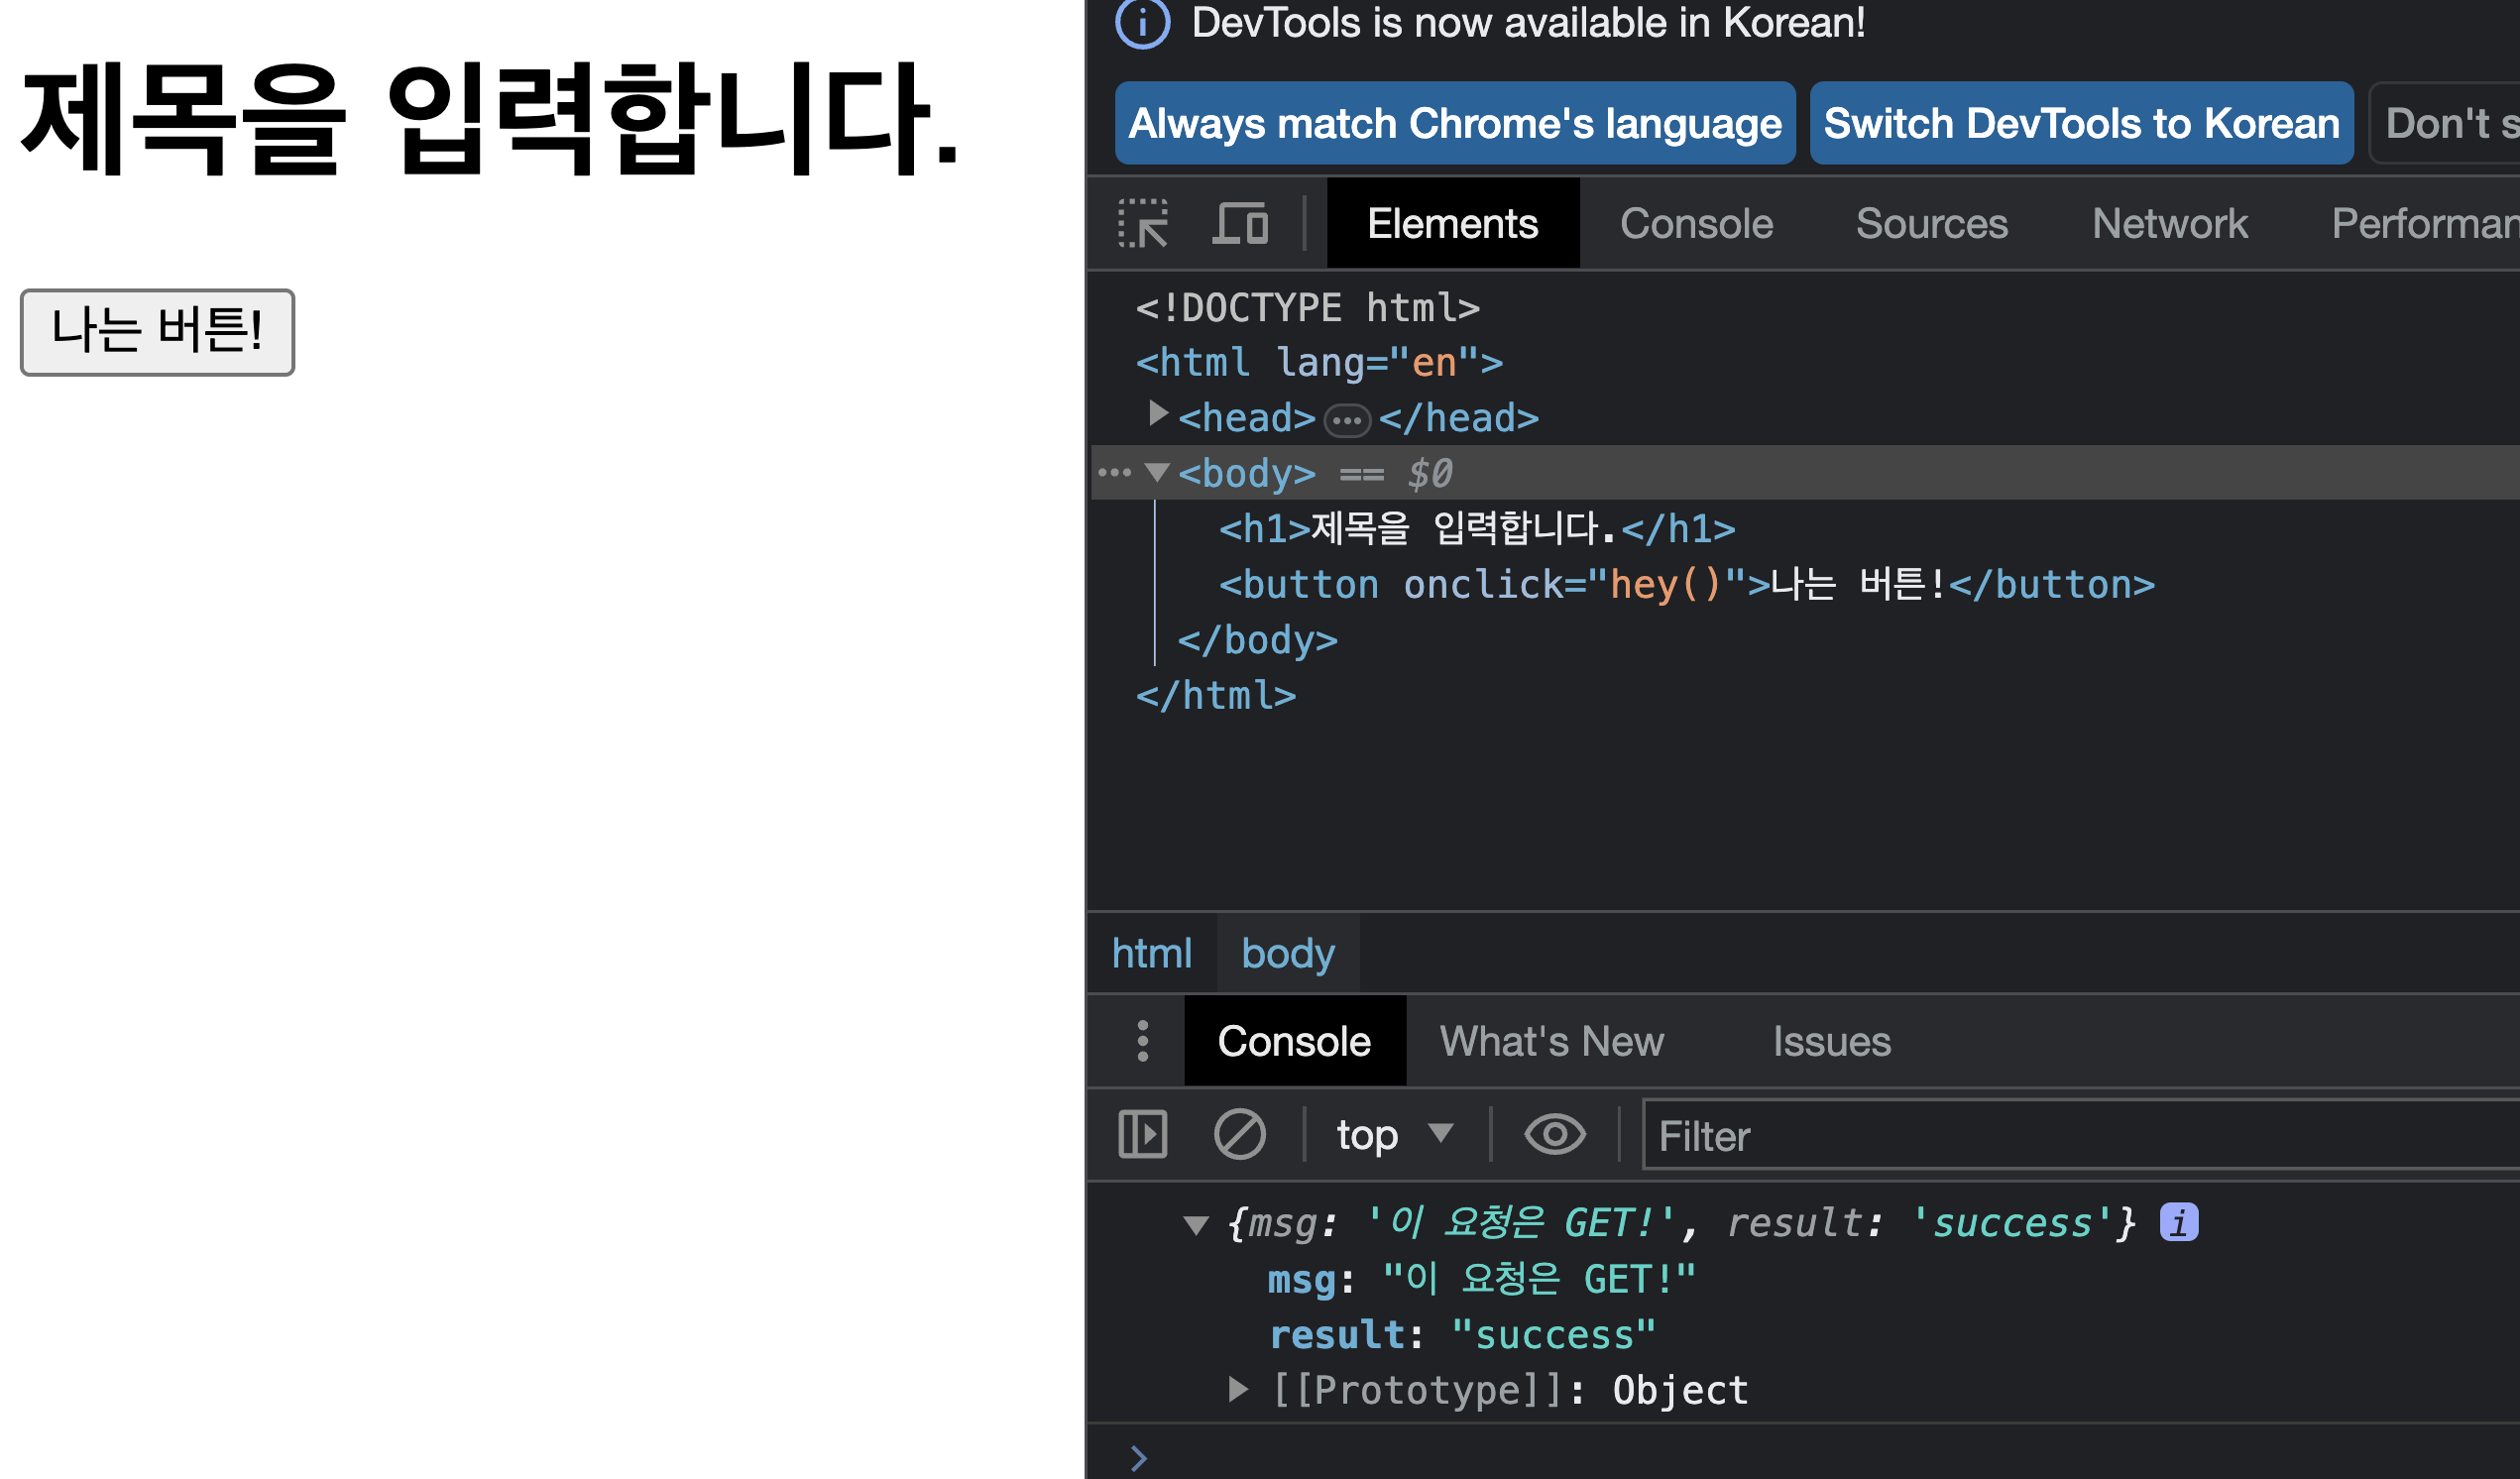Open the top context dropdown
The height and width of the screenshot is (1479, 2520).
coord(1394,1135)
